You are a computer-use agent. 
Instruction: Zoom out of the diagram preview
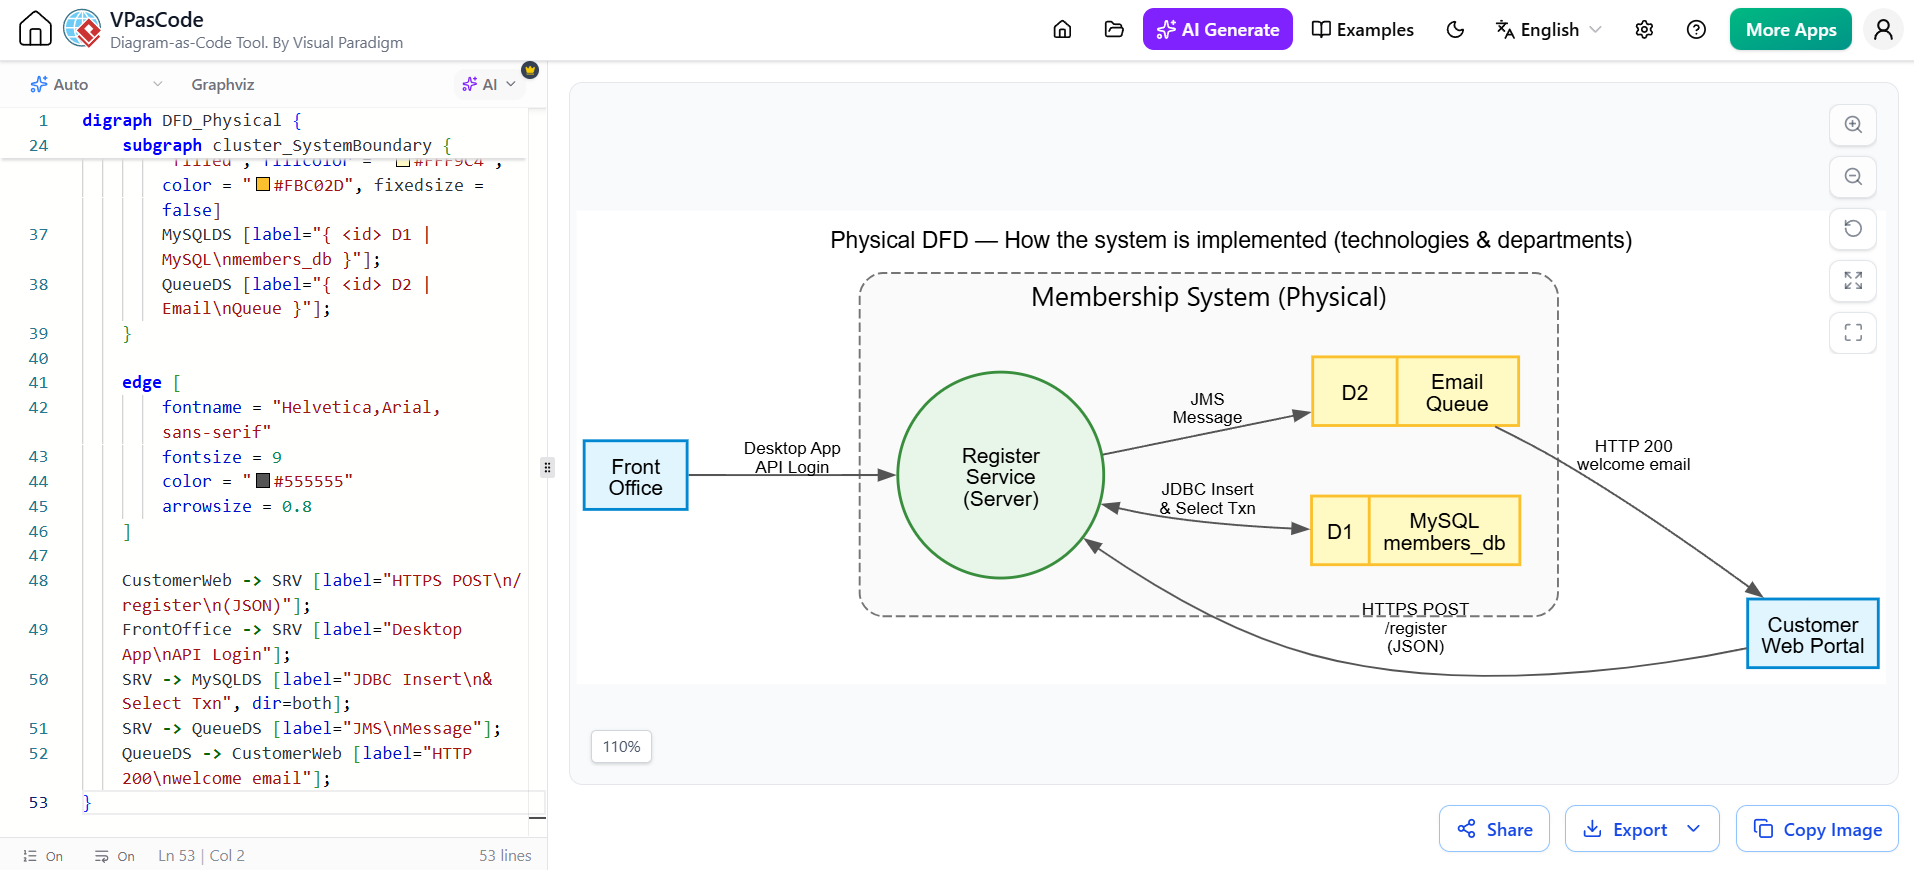coord(1853,177)
